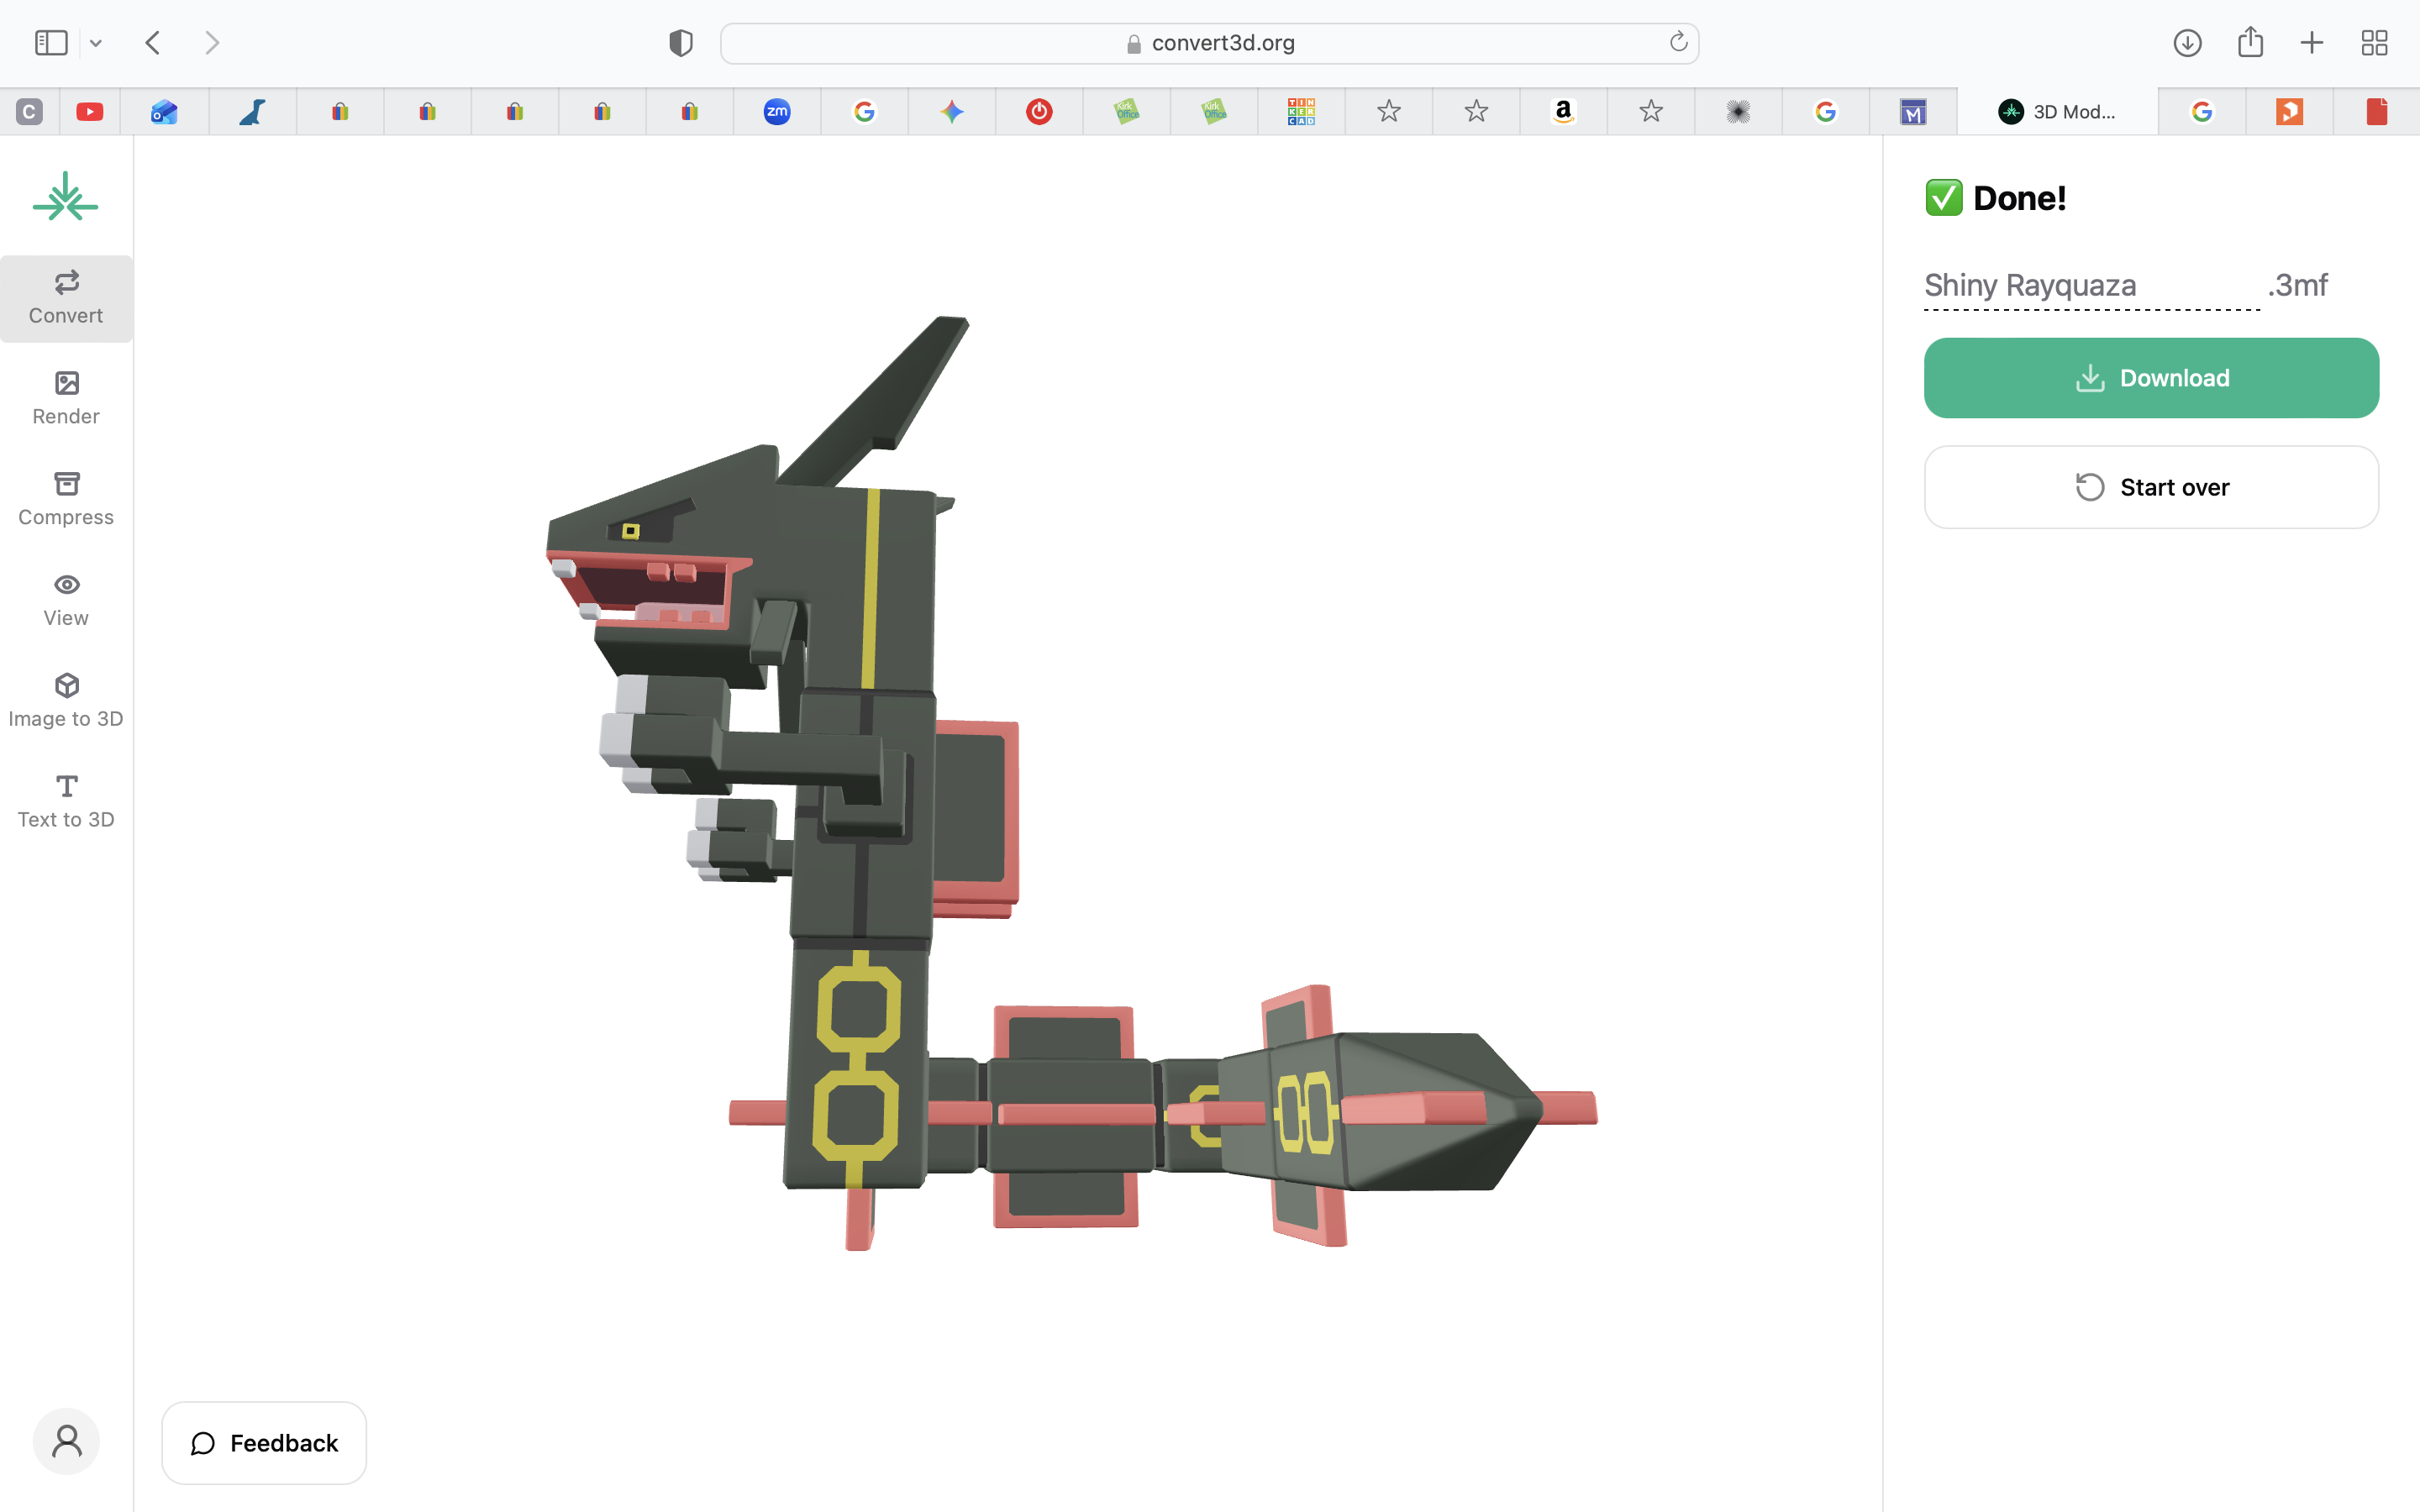The image size is (2420, 1512).
Task: Show Safari downloads list
Action: pyautogui.click(x=2187, y=43)
